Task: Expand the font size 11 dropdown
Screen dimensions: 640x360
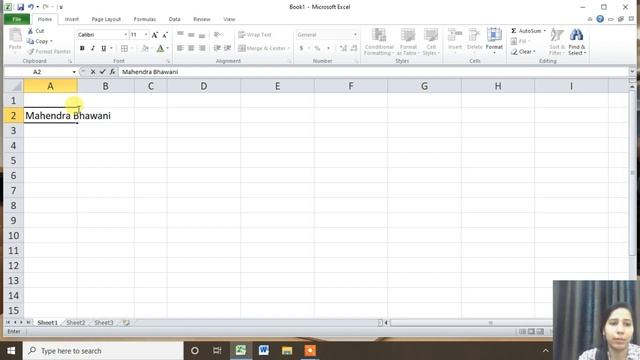Action: click(x=146, y=35)
